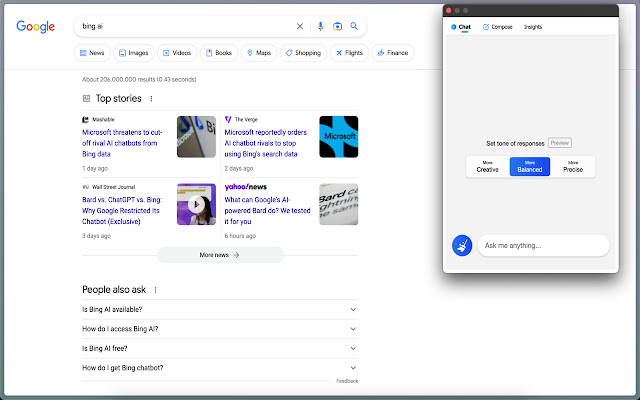Filter results by Maps
Screen dimensions: 640x400
pyautogui.click(x=259, y=53)
